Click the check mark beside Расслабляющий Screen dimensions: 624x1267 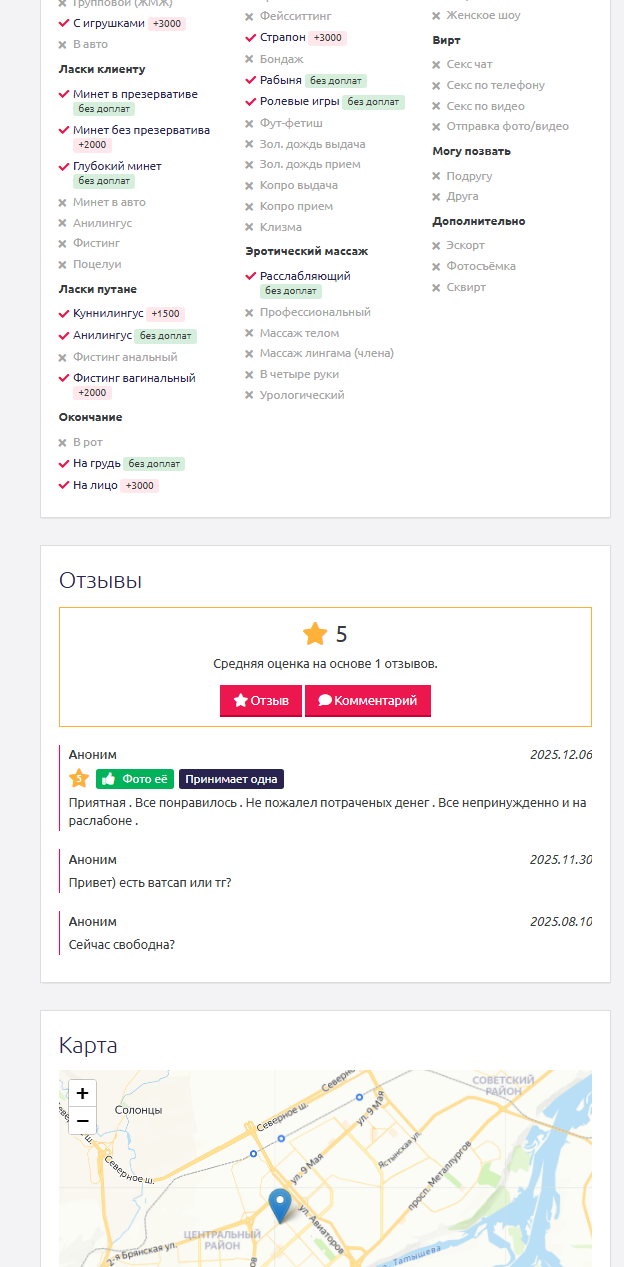pos(250,276)
